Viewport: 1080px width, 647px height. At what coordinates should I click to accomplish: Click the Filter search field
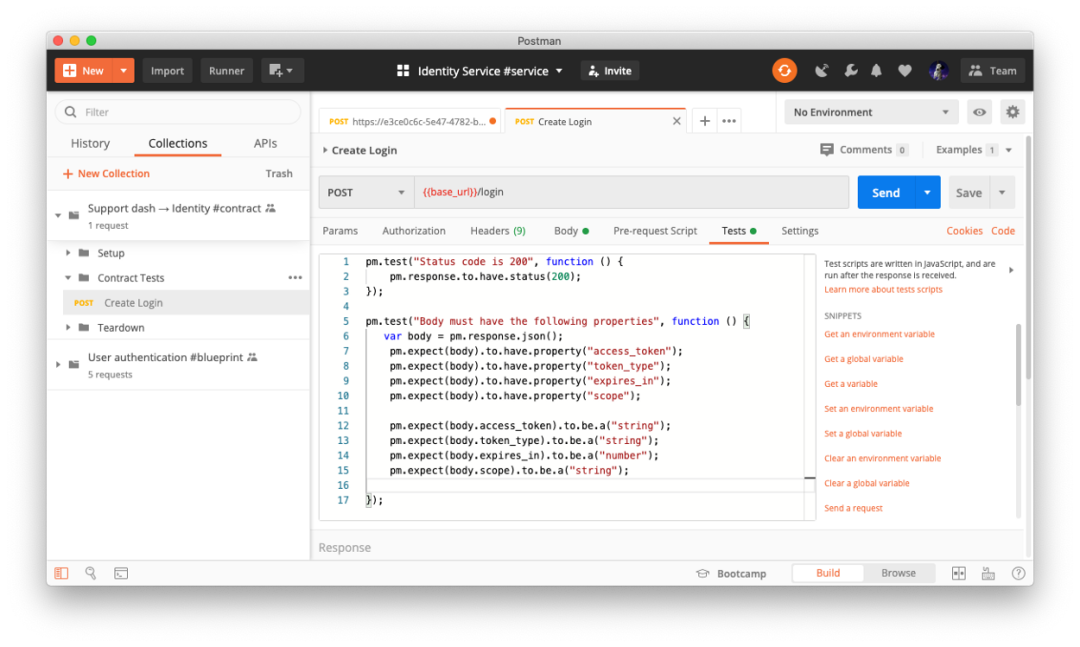[178, 112]
